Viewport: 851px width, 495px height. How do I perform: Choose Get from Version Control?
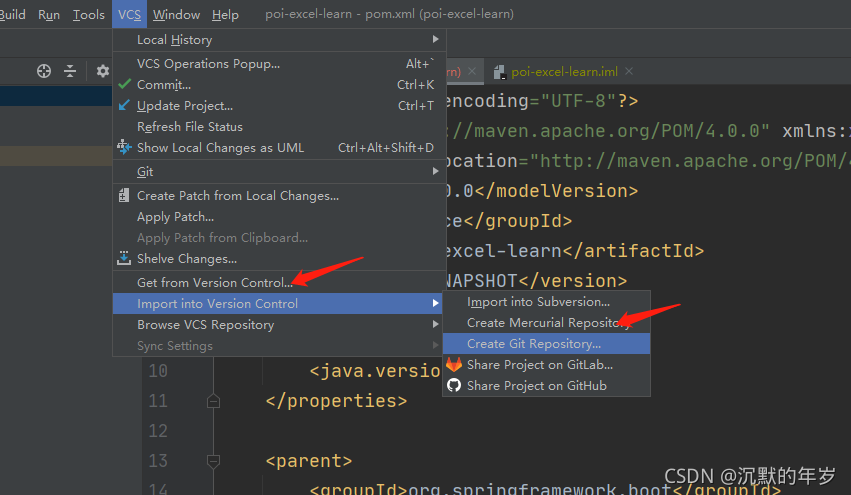coord(280,282)
